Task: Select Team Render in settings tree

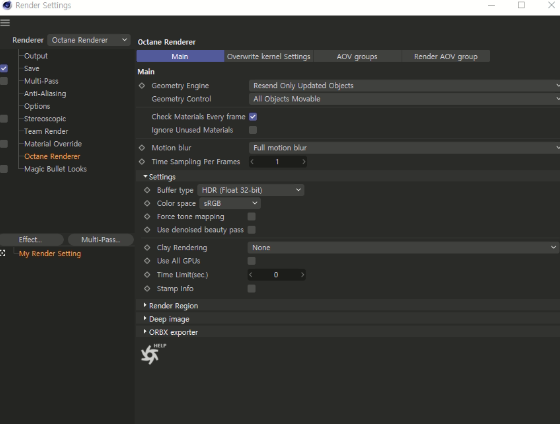Action: (x=46, y=131)
